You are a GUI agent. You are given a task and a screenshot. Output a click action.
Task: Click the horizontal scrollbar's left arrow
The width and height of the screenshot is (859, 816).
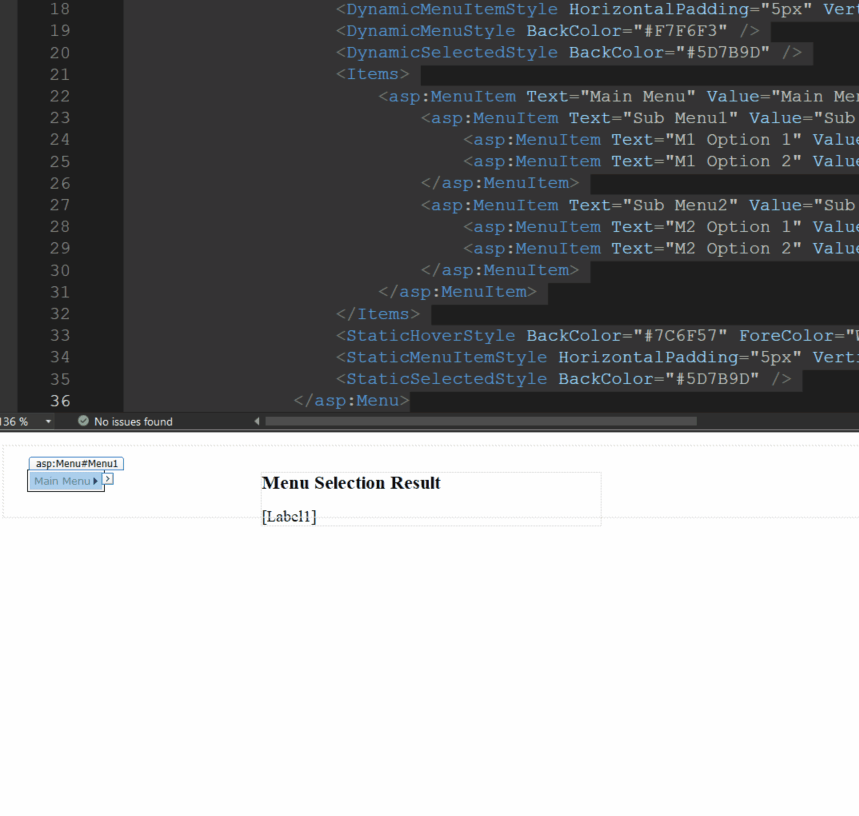tap(258, 421)
